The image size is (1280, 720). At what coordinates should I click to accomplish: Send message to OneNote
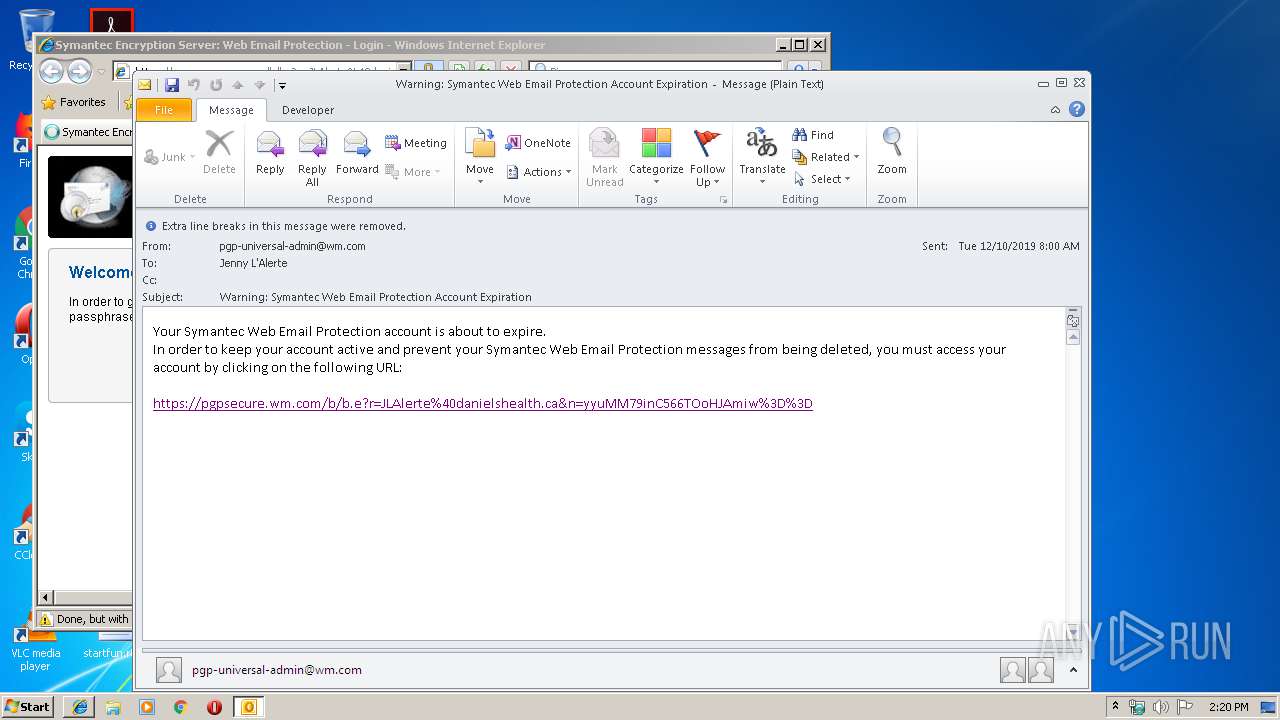coord(538,143)
